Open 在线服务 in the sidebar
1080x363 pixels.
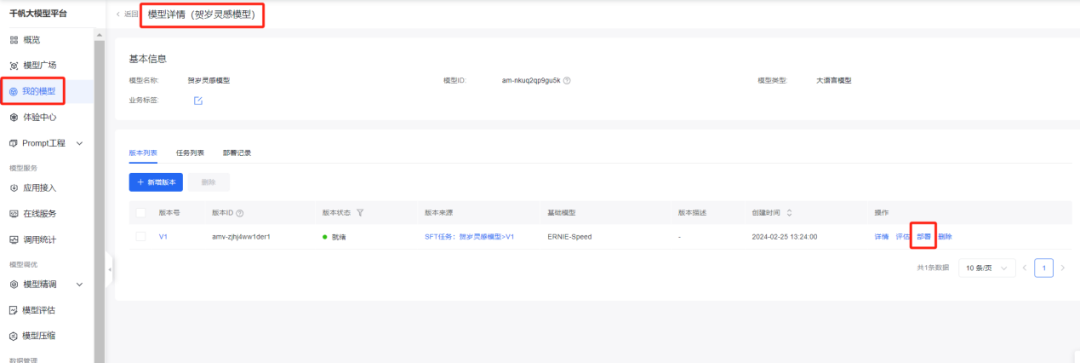(39, 214)
